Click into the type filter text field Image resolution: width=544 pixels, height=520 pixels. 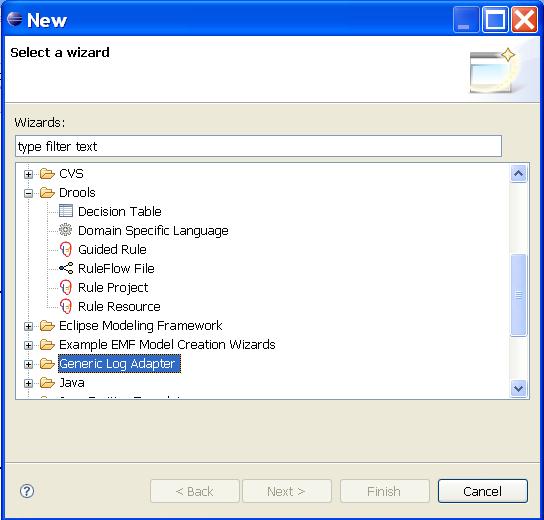click(258, 146)
